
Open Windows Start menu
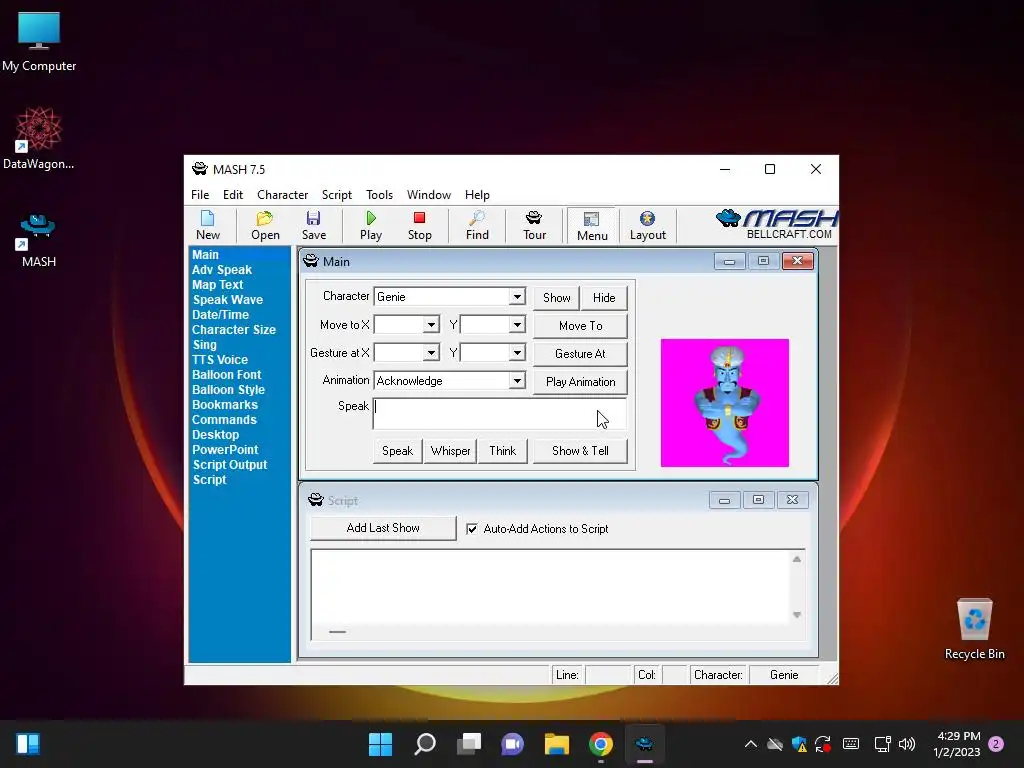[x=380, y=744]
